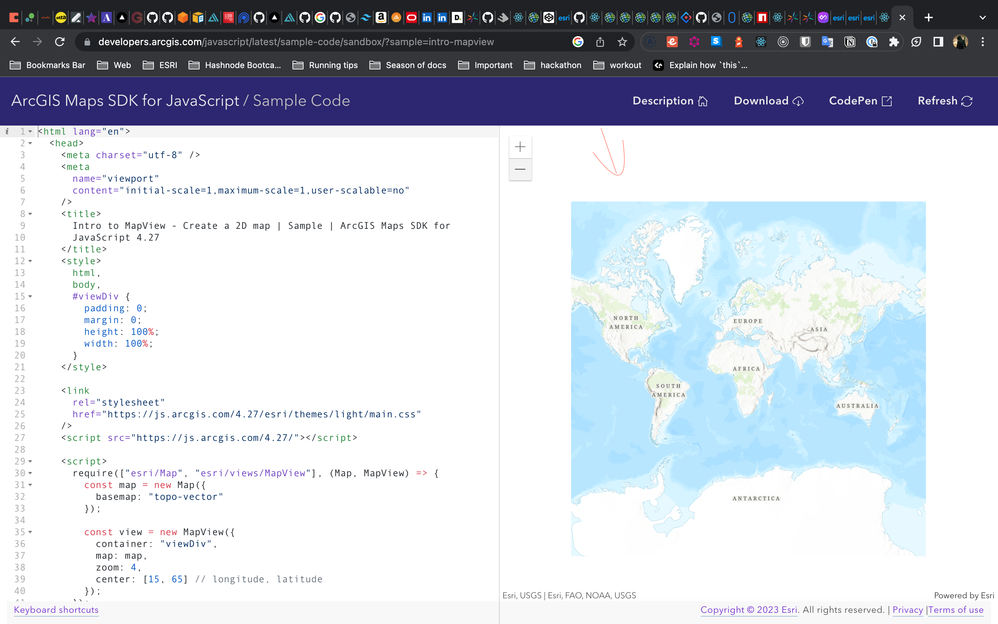The width and height of the screenshot is (998, 624).
Task: Open Copyright © 2023 Esri link
Action: point(749,610)
